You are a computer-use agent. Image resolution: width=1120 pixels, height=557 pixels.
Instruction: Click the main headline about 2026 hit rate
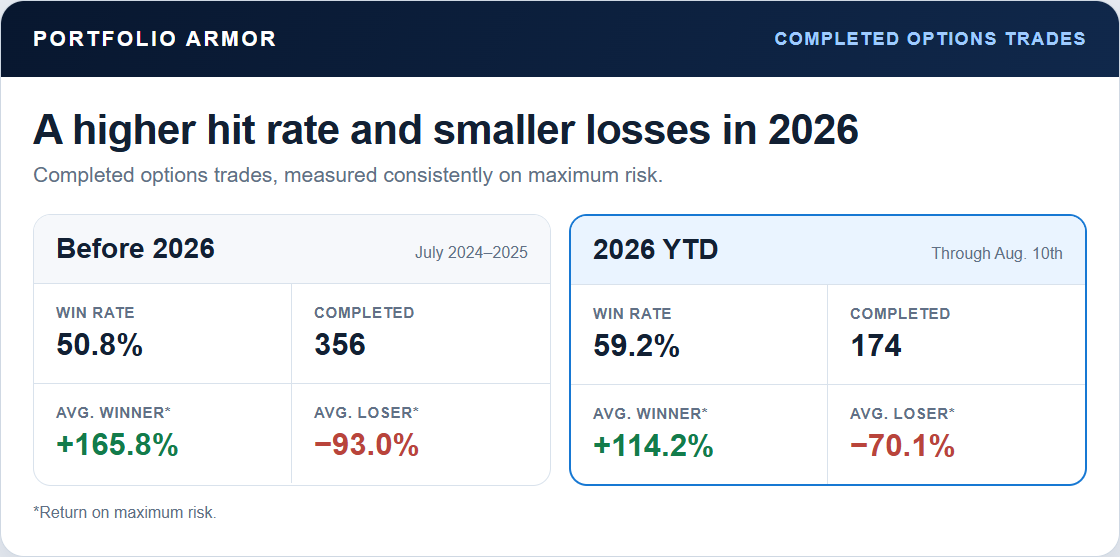coord(446,130)
